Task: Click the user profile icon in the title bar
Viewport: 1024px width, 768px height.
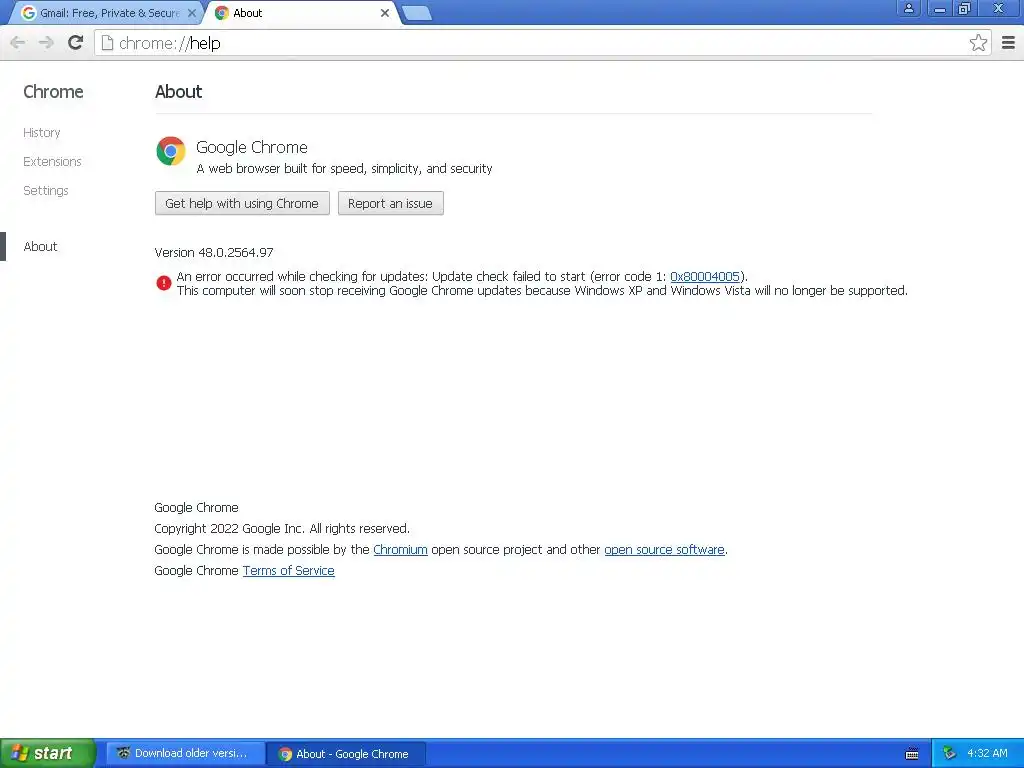Action: pyautogui.click(x=908, y=8)
